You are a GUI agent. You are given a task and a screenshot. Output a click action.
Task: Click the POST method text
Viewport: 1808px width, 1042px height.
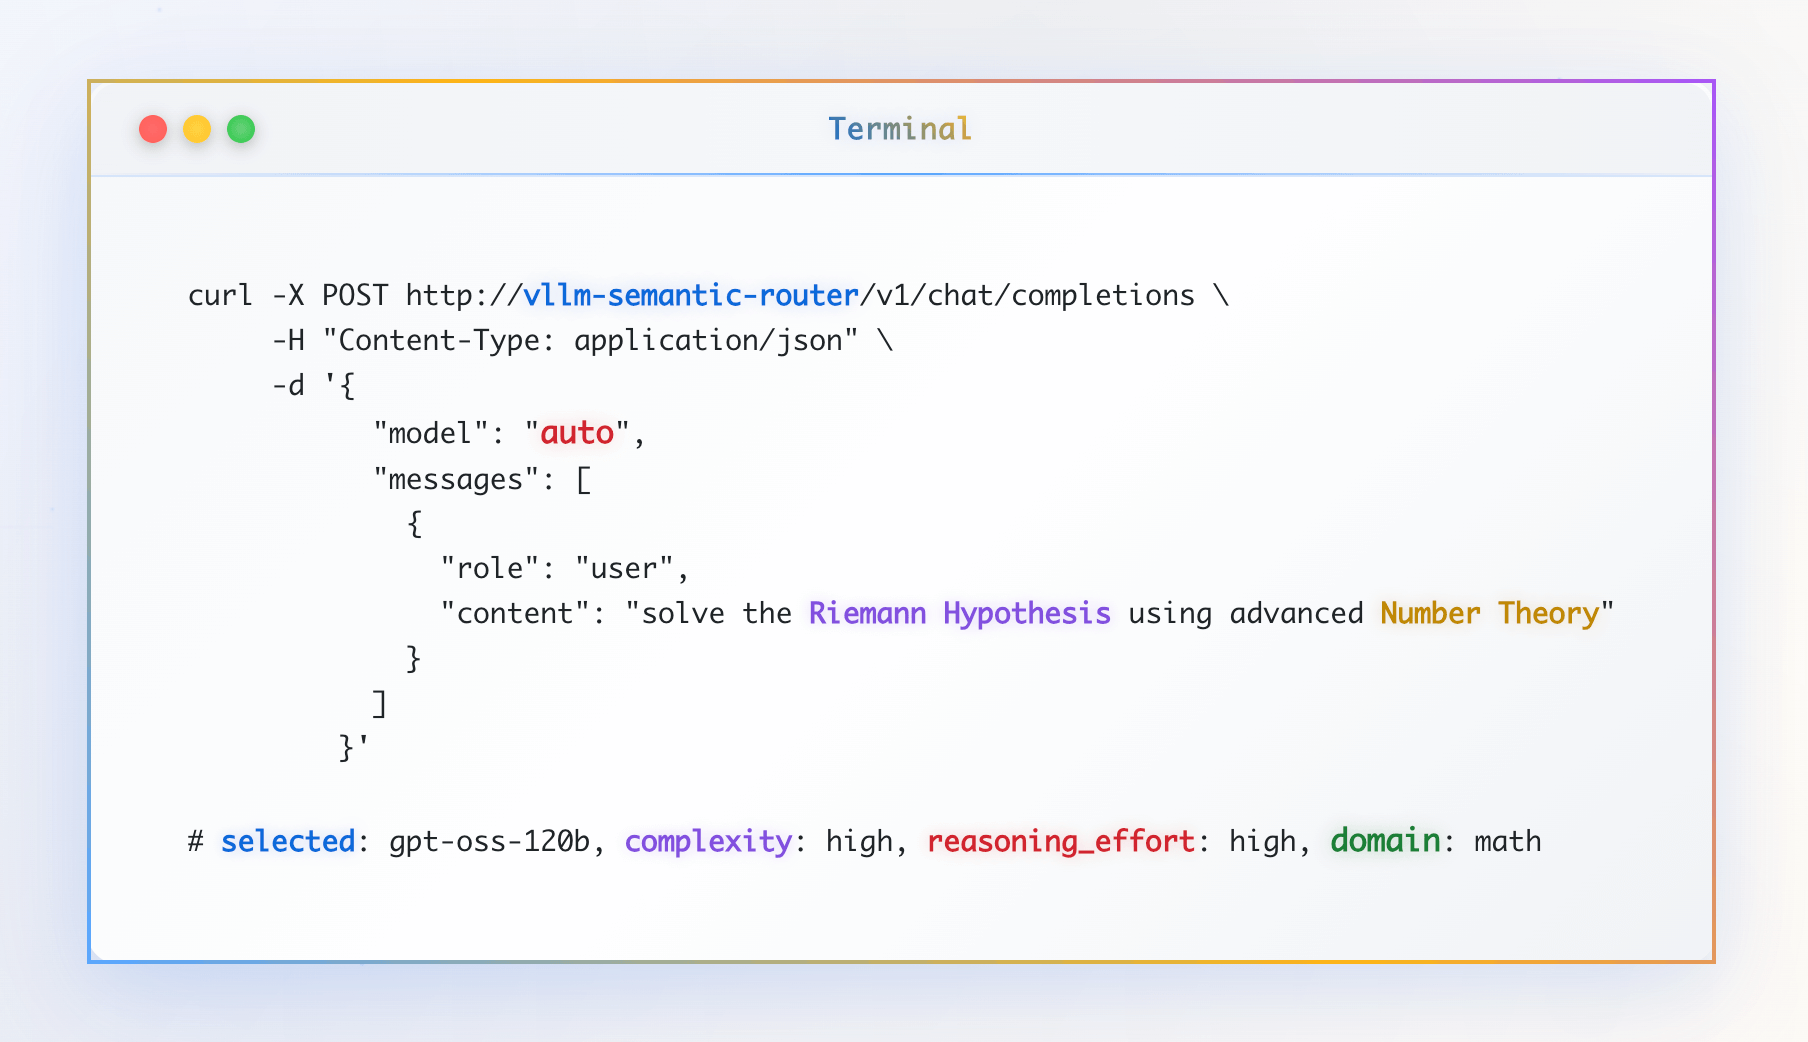(355, 295)
